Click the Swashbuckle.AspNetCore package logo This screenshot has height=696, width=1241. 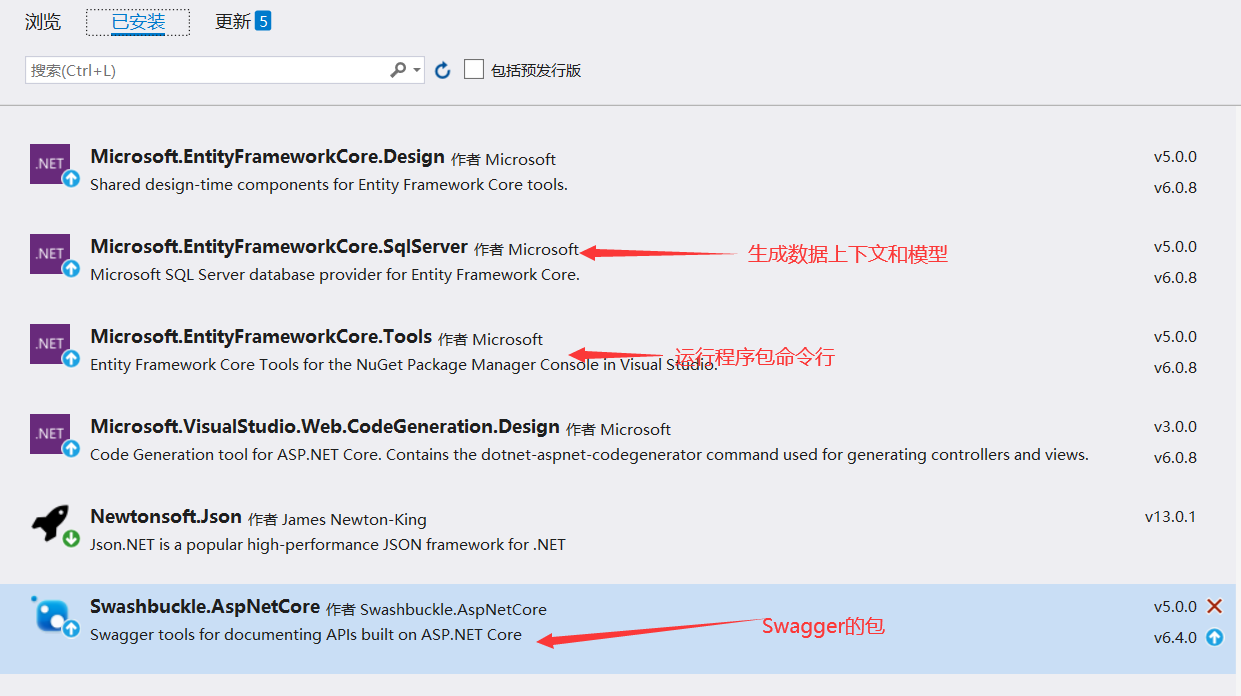[51, 614]
